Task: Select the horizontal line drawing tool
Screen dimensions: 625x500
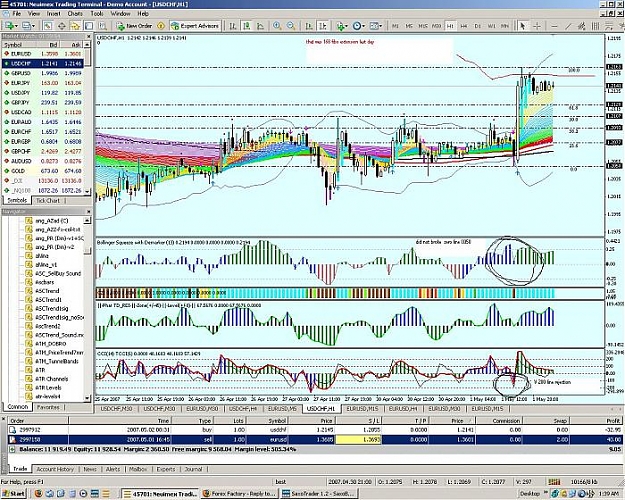Action: 554,26
